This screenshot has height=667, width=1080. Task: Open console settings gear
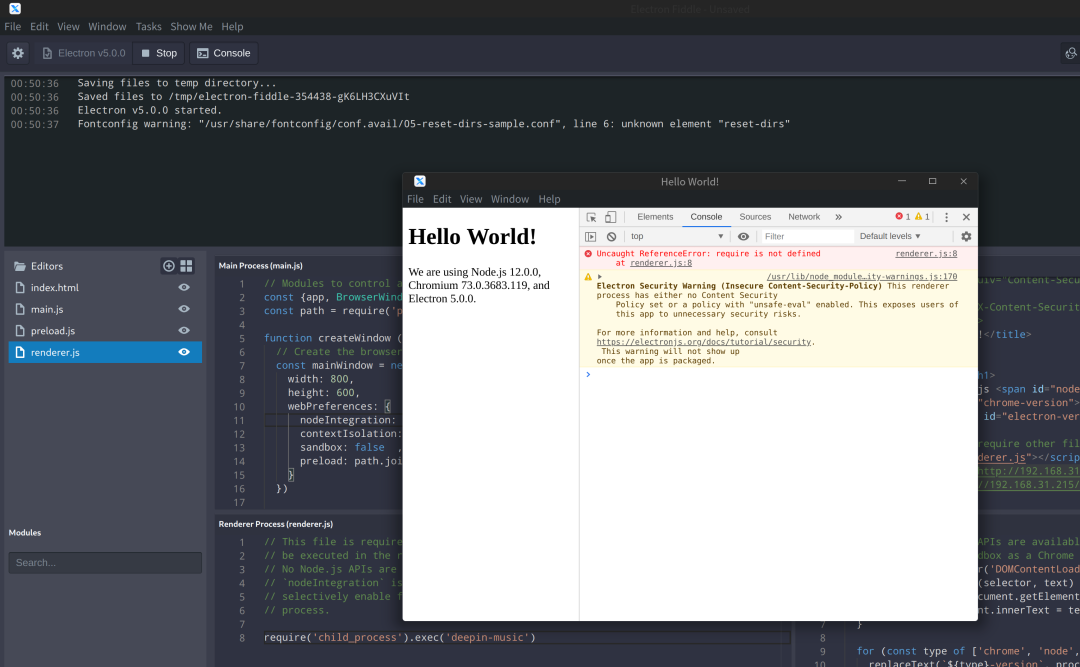(966, 236)
